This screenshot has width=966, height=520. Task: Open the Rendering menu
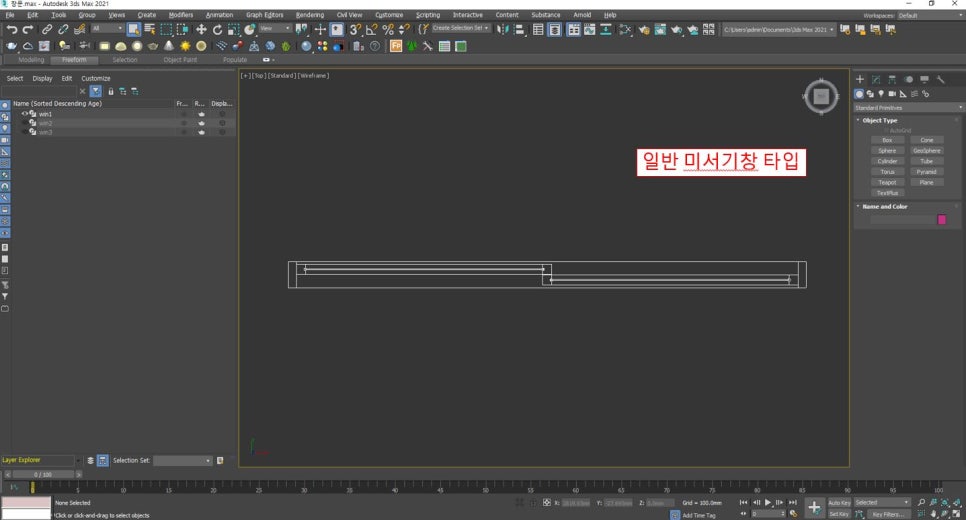[x=309, y=15]
